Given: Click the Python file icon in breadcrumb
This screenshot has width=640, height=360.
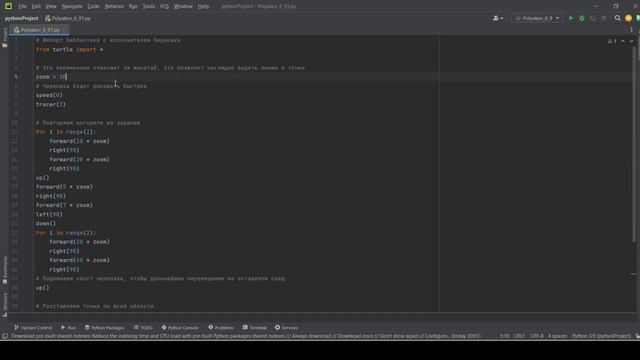Looking at the screenshot, I should 48,18.
